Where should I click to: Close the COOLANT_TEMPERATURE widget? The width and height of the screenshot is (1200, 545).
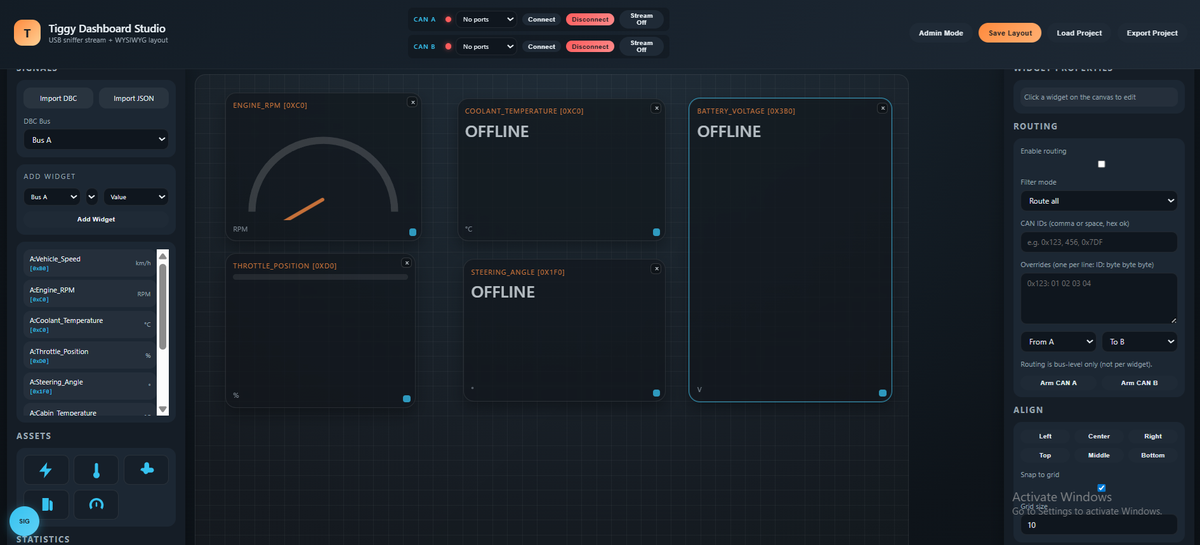pyautogui.click(x=656, y=107)
